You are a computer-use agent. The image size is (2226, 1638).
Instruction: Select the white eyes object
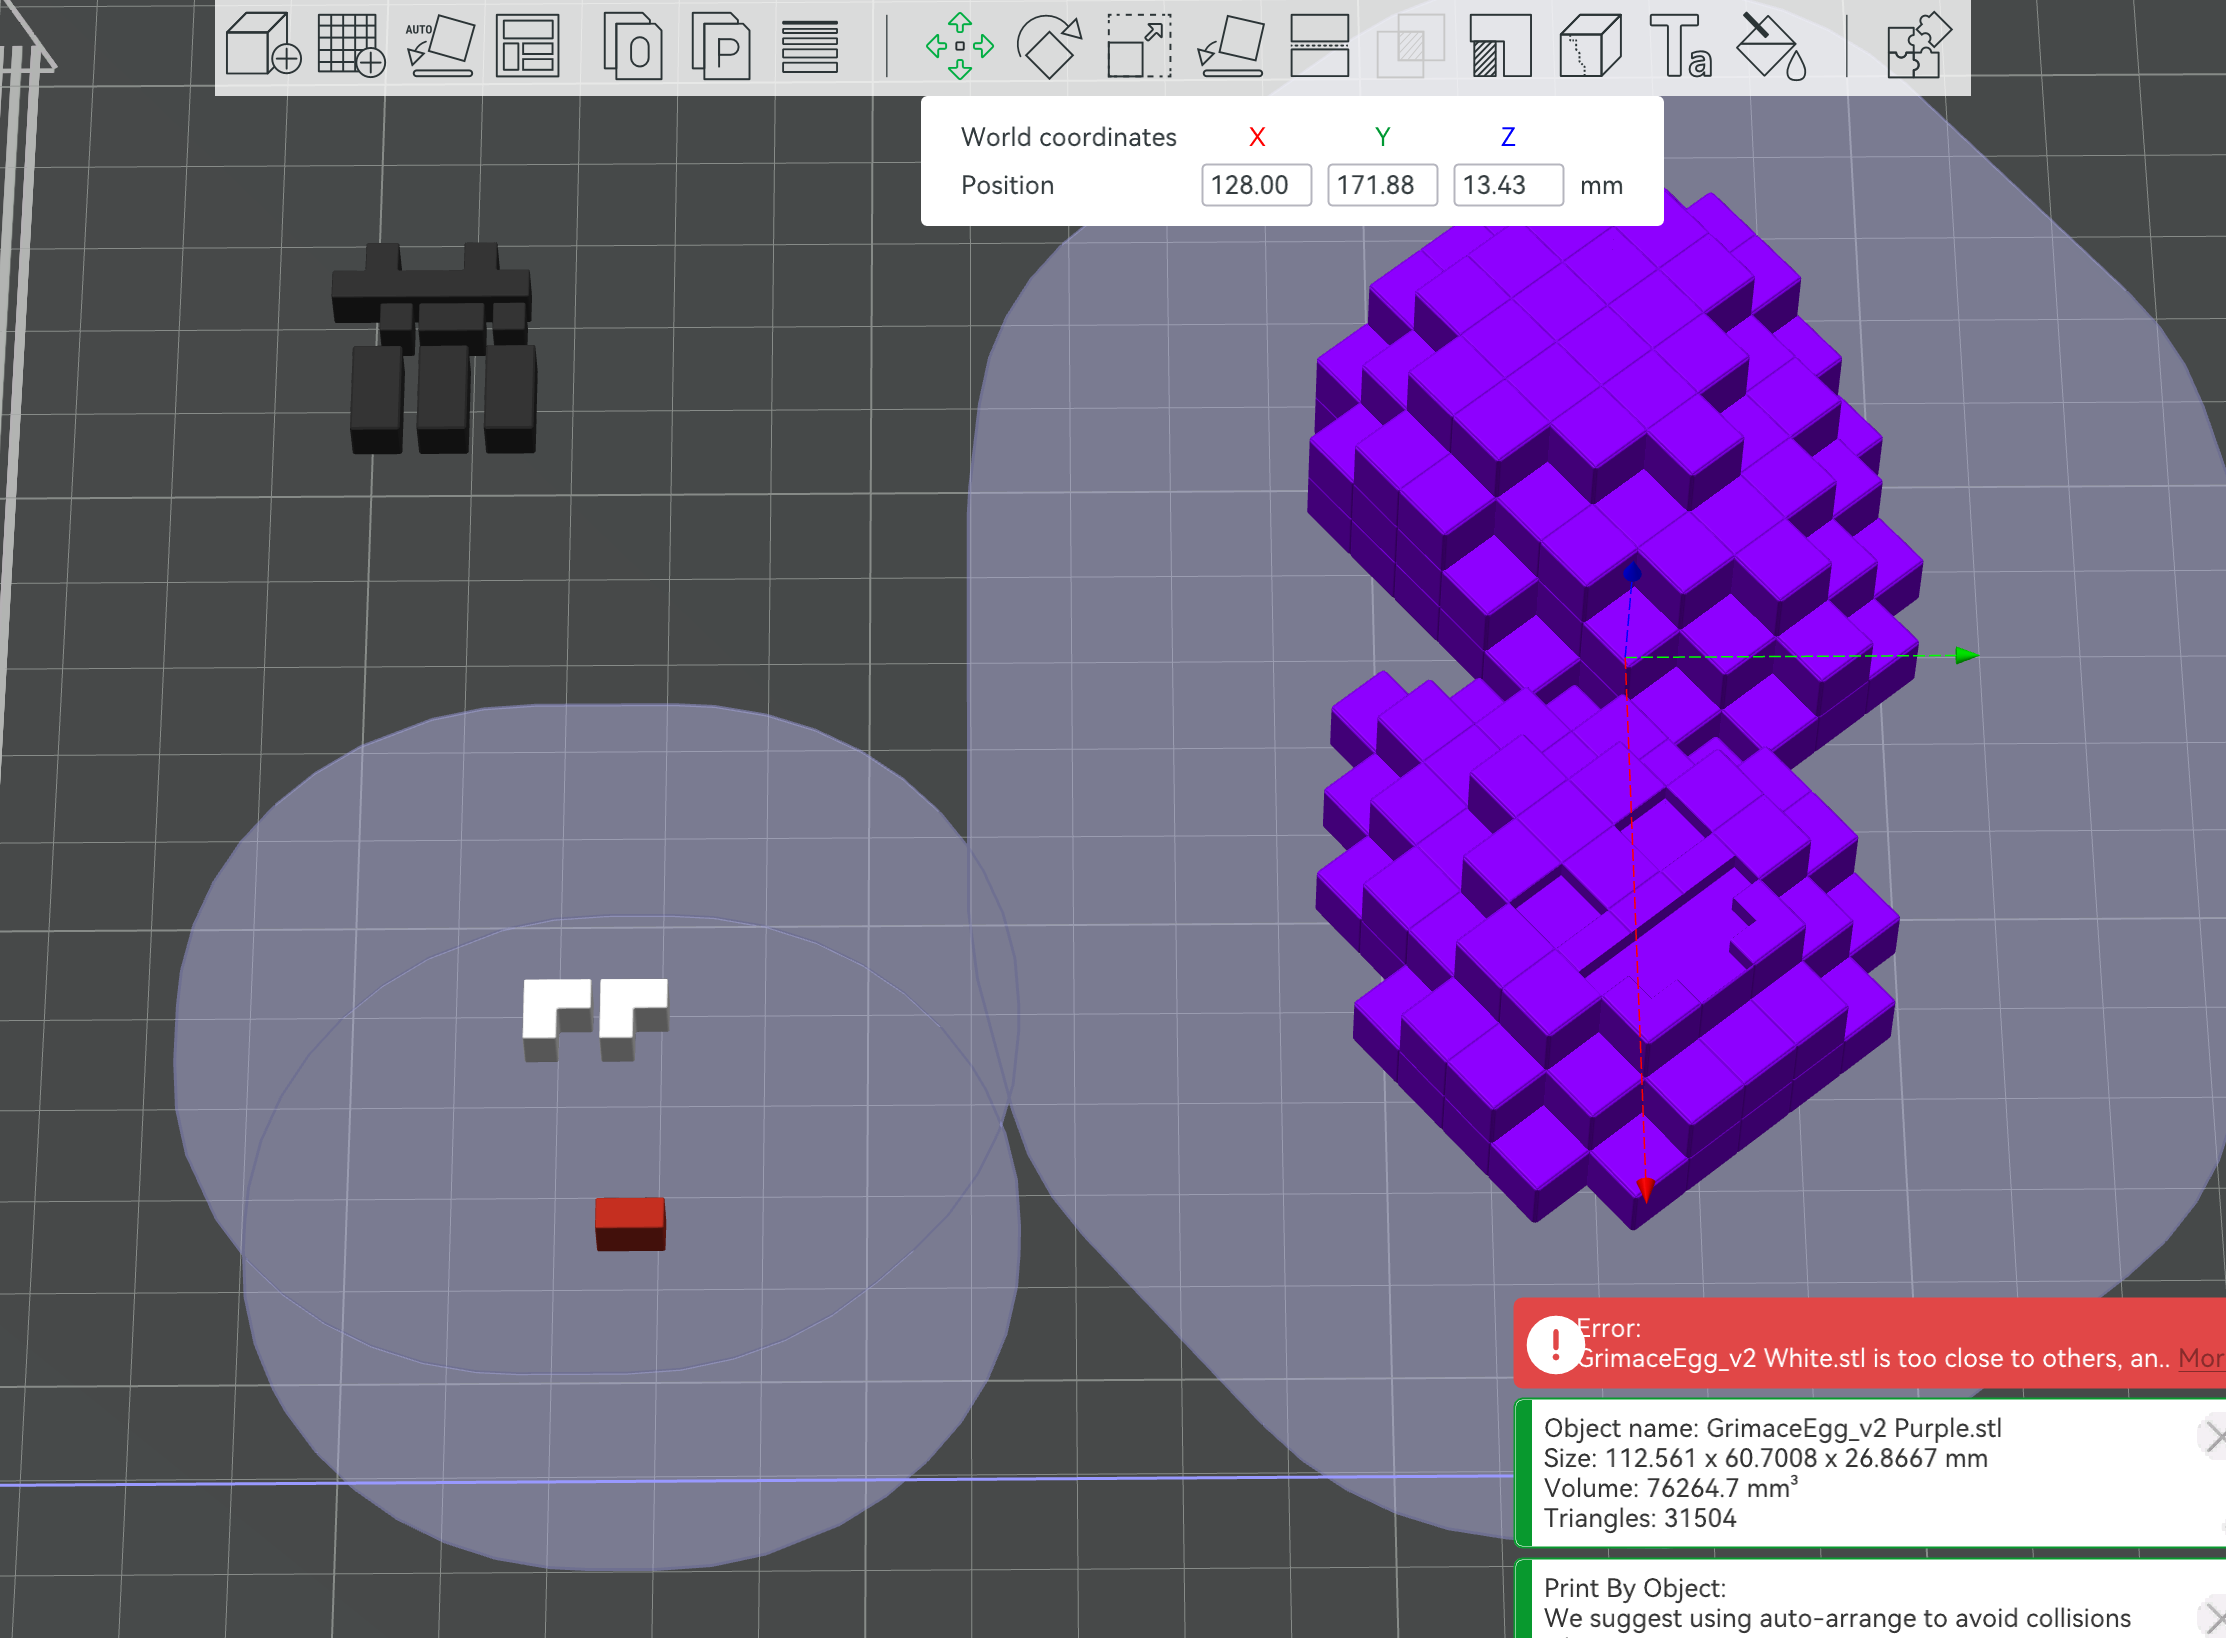pyautogui.click(x=595, y=1019)
